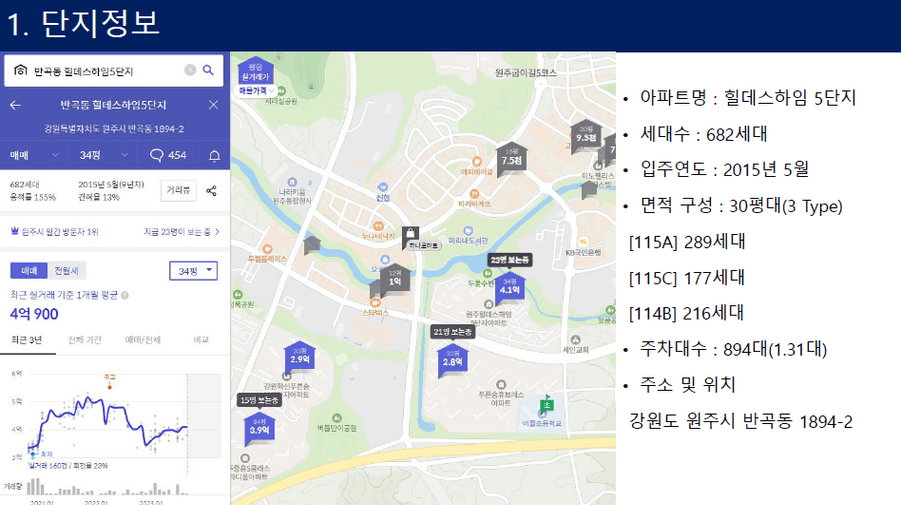The width and height of the screenshot is (901, 505).
Task: Click the 최저 low marker on price chart
Action: (33, 454)
